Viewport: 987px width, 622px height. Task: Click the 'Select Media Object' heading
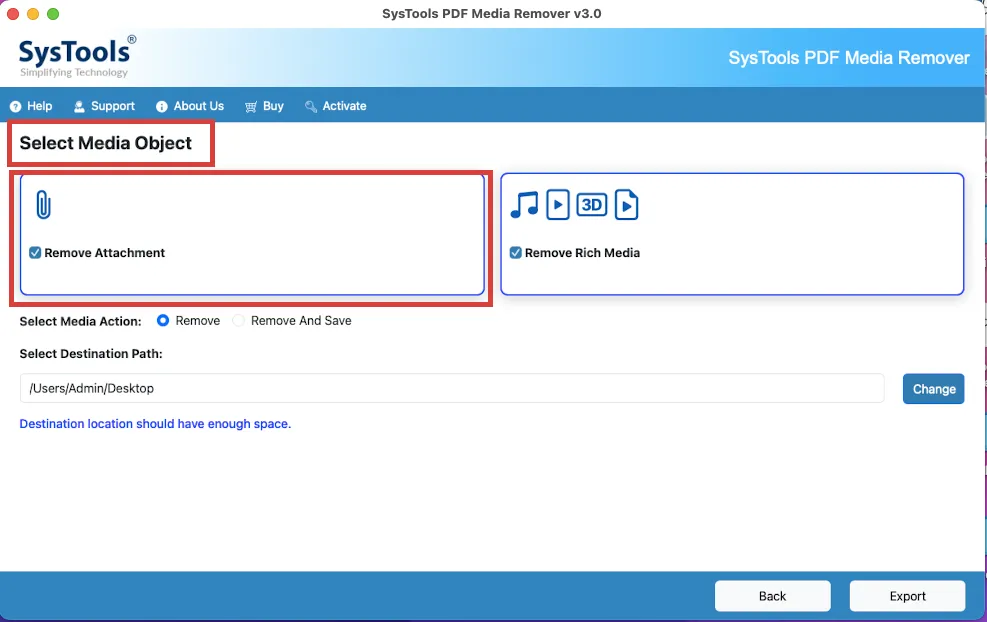(x=106, y=143)
